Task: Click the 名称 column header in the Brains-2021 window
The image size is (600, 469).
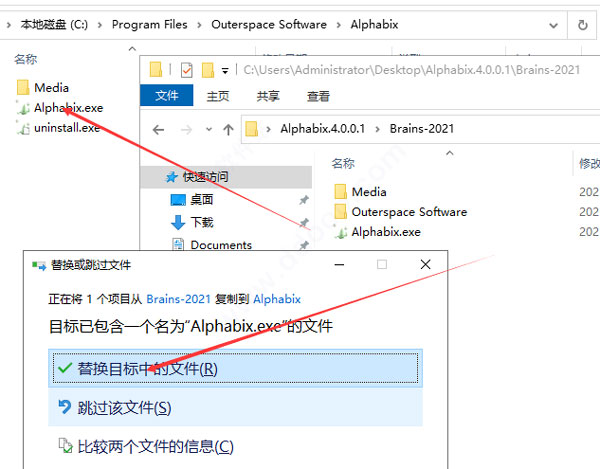Action: 343,164
